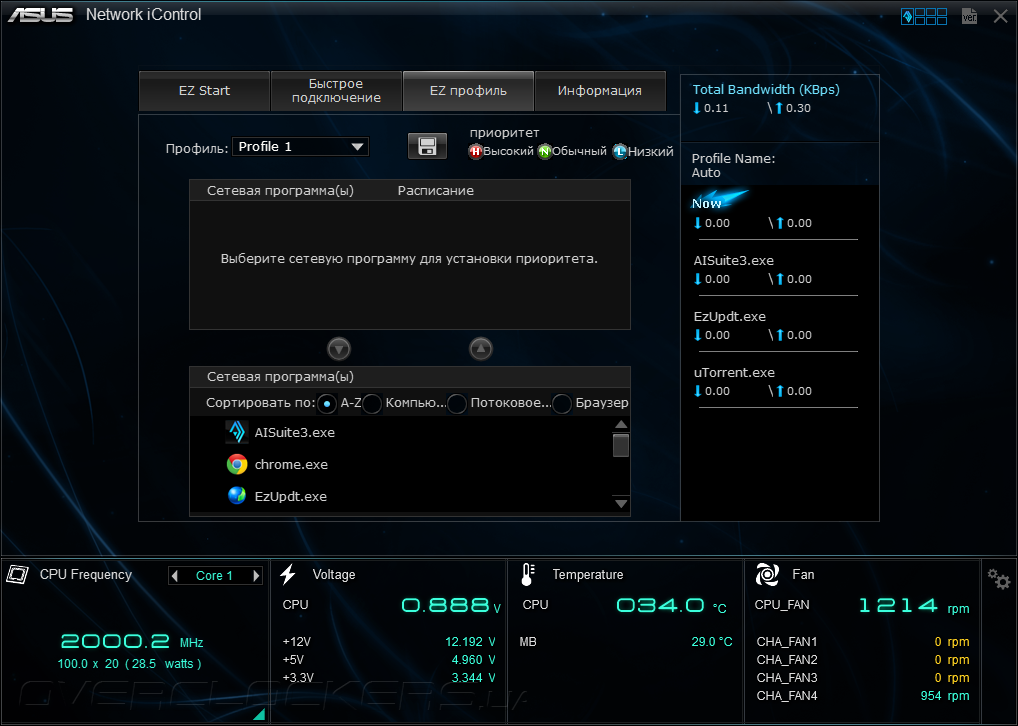Click the Fan icon
The height and width of the screenshot is (726, 1018).
(767, 574)
